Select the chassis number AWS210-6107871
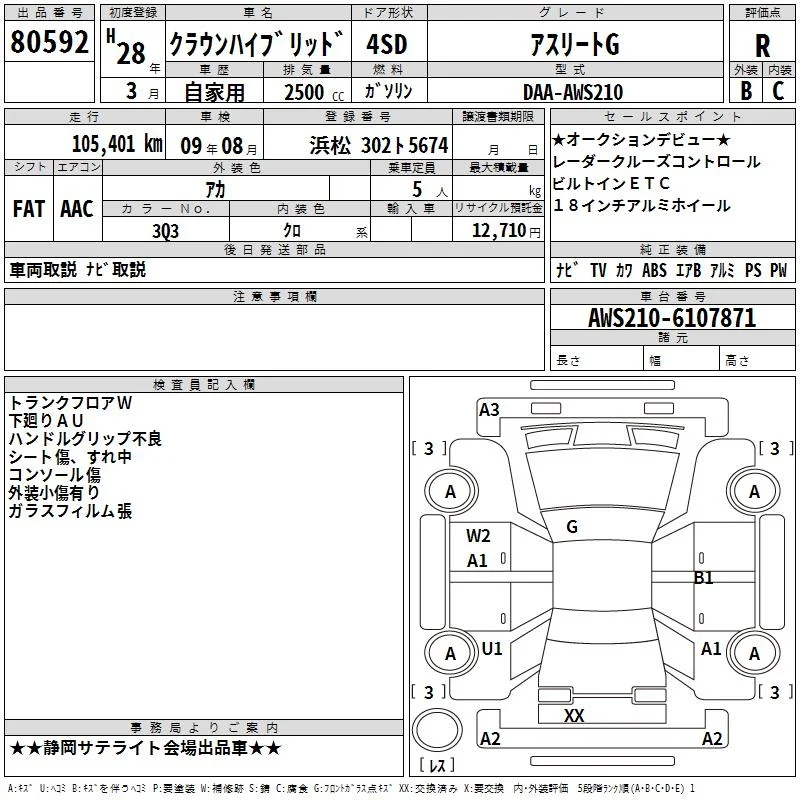Screen dimensions: 800x800 pos(672,318)
